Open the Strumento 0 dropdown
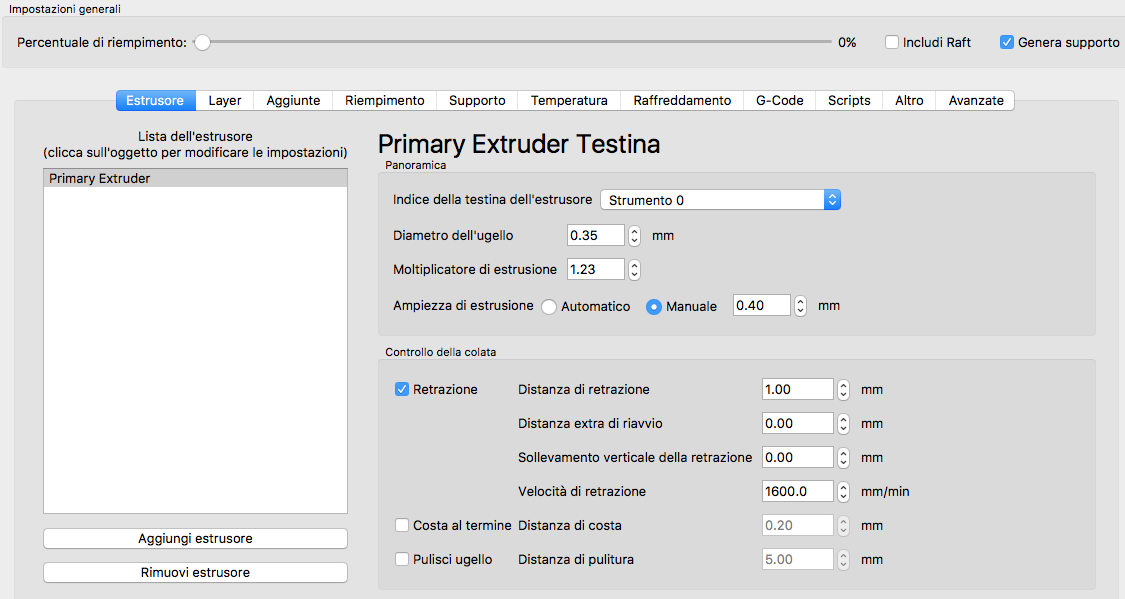This screenshot has width=1125, height=599. click(x=720, y=200)
